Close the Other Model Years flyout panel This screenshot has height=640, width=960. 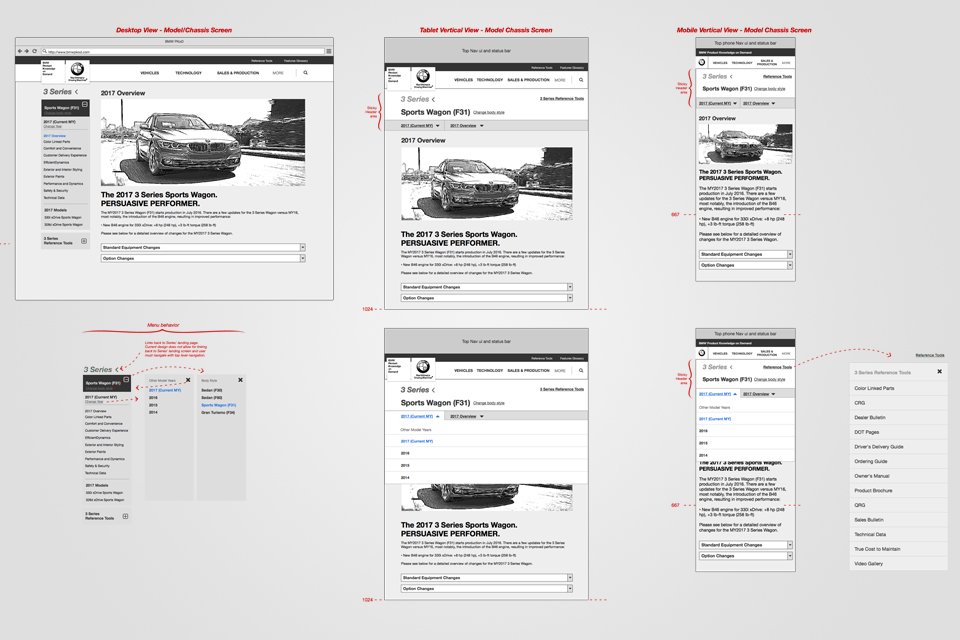(188, 380)
